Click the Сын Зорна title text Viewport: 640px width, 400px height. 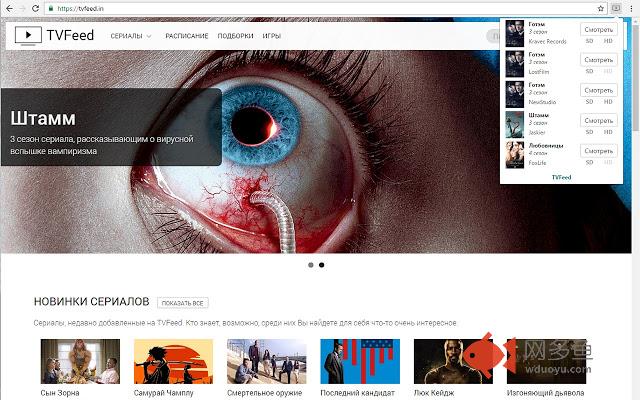60,393
